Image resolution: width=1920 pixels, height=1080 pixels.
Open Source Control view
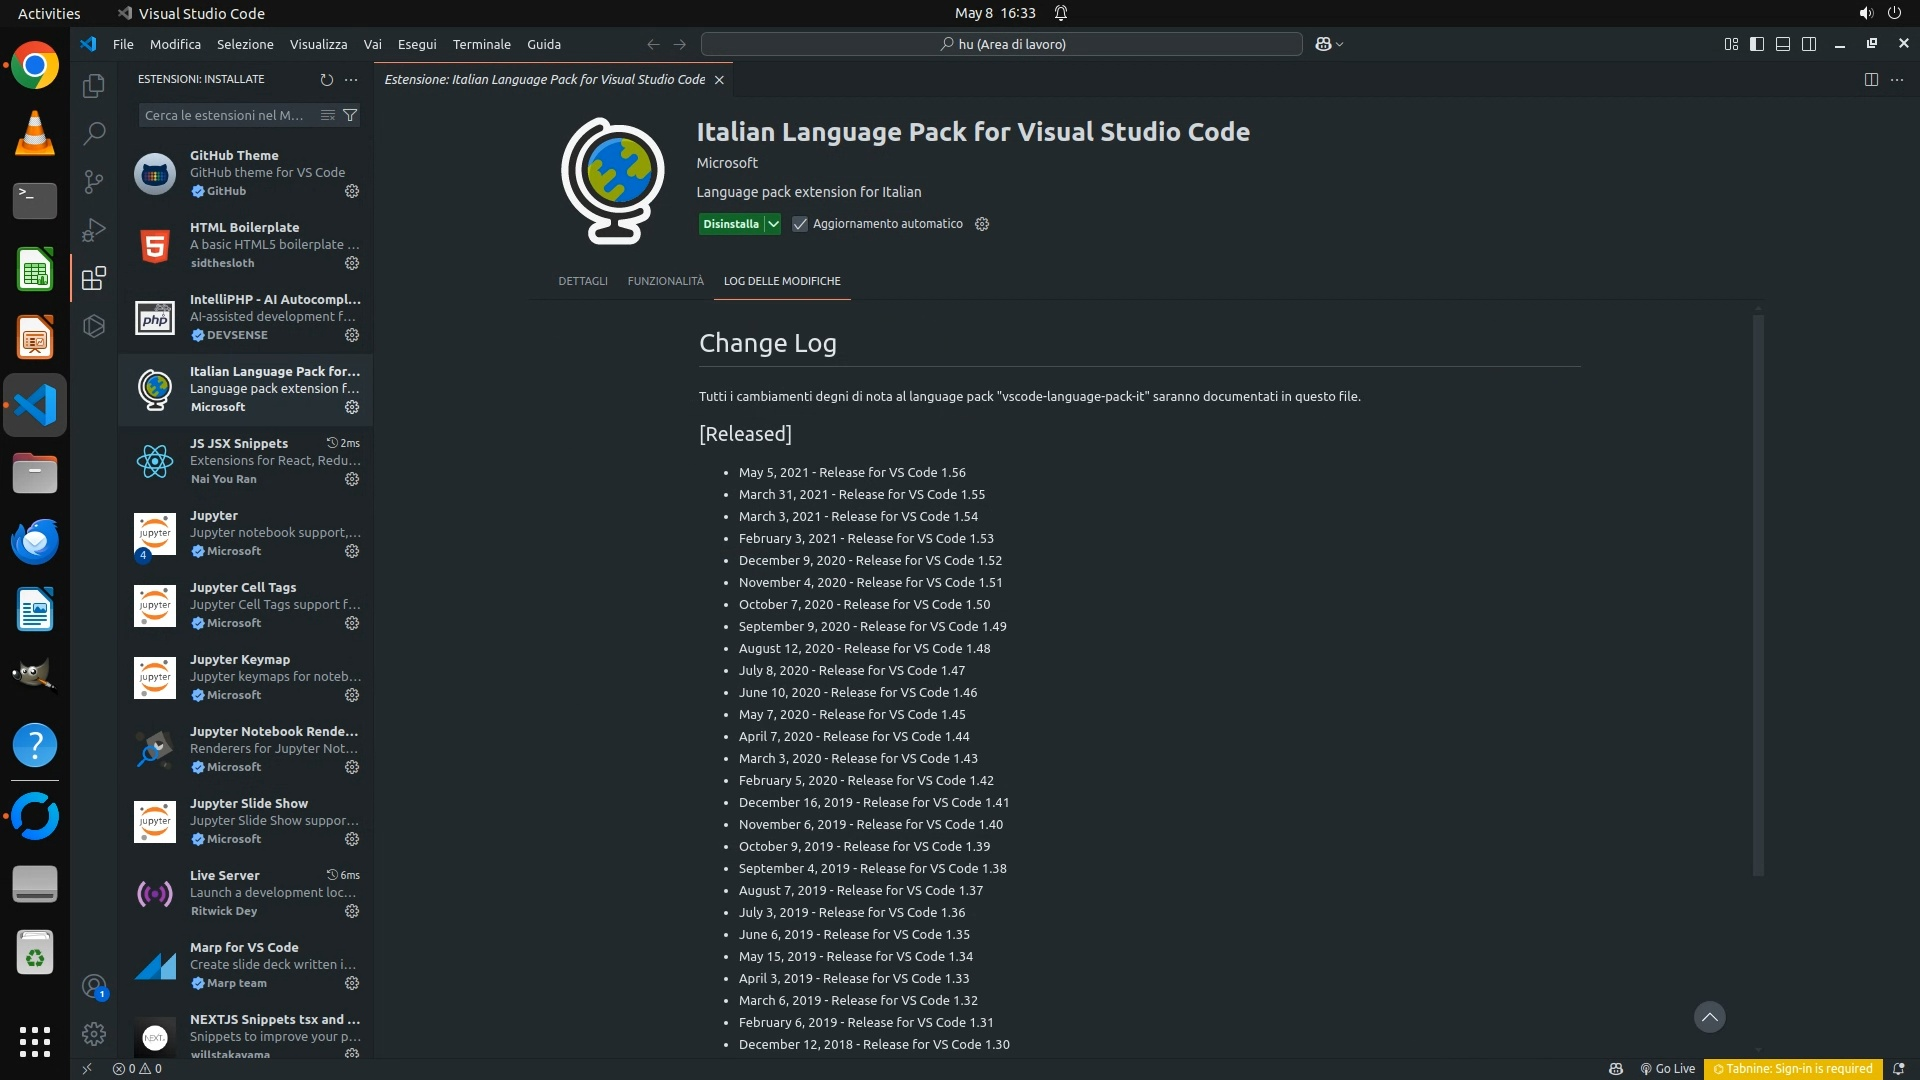coord(94,181)
